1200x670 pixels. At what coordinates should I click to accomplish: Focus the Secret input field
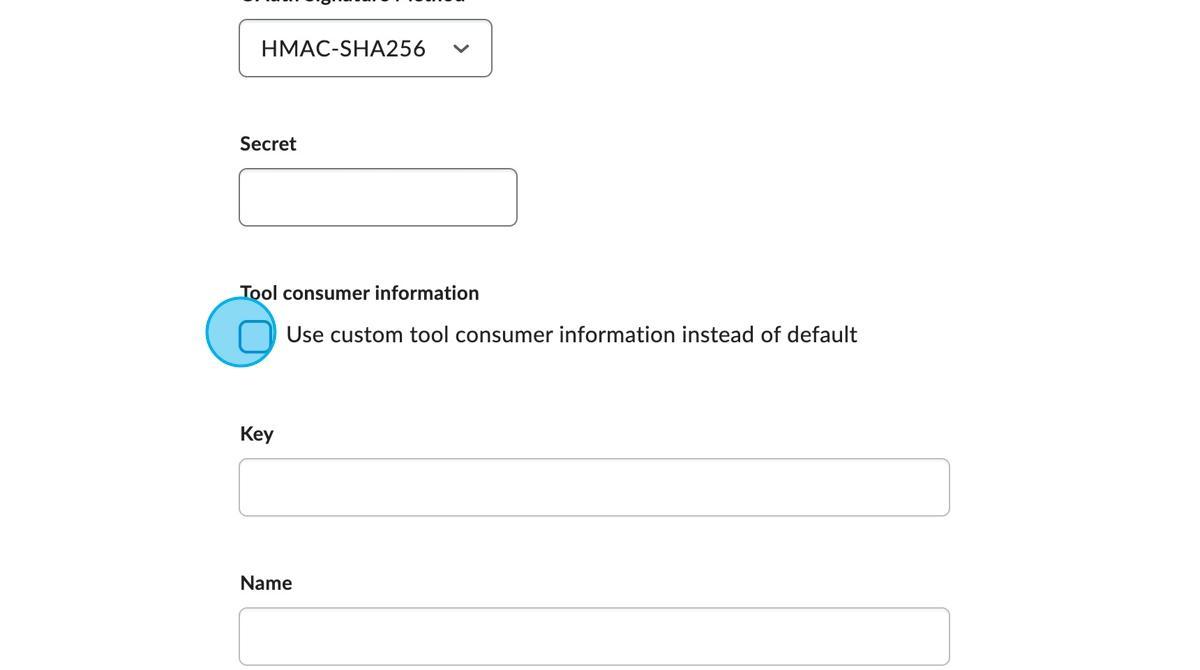pos(378,197)
